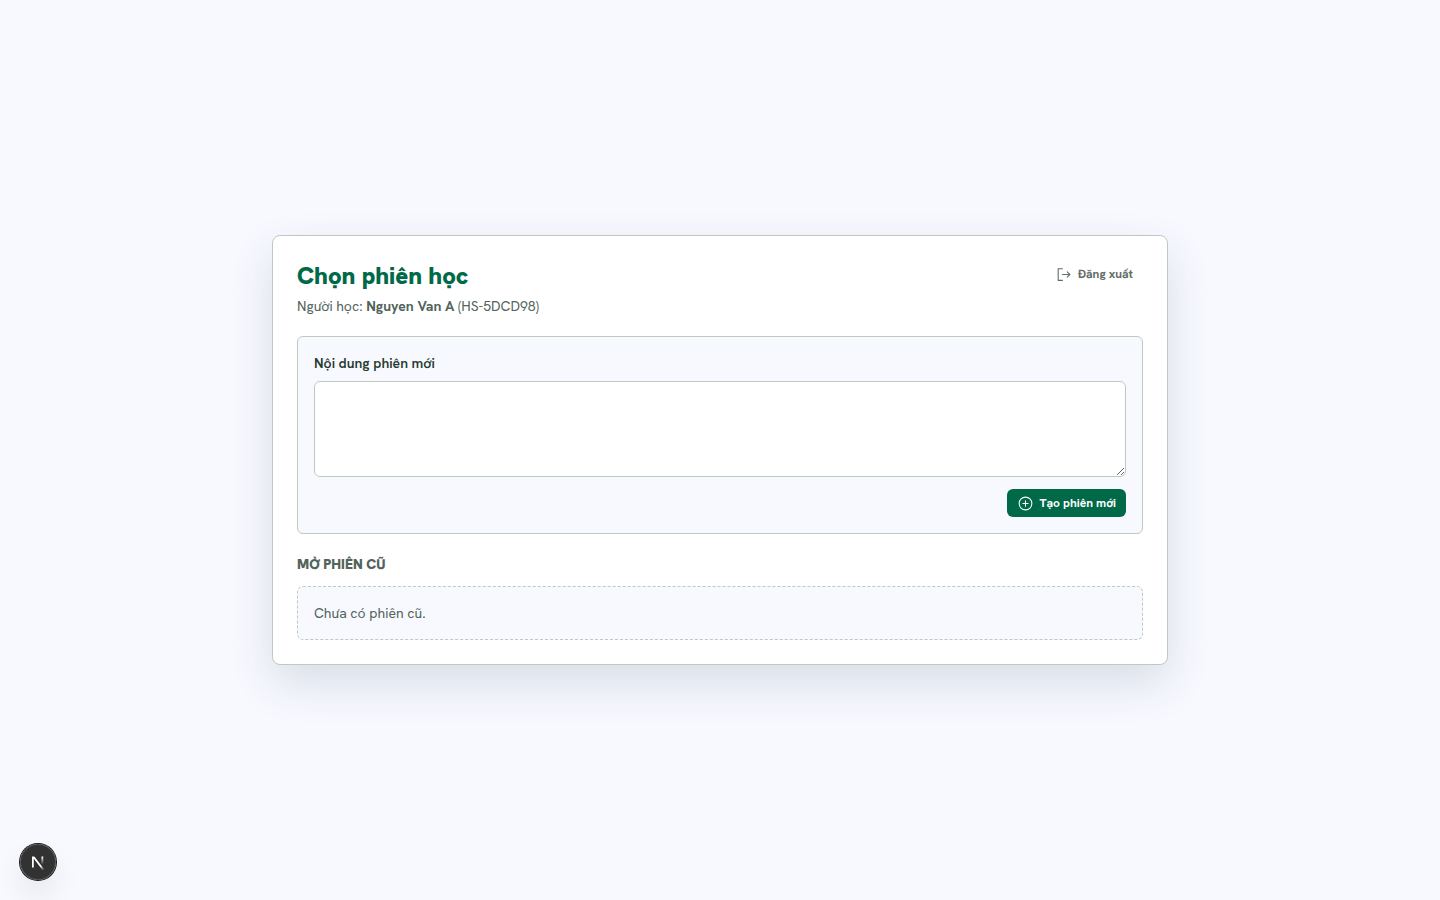Click the Chưa có phiên cũ. message text
1440x900 pixels.
370,613
